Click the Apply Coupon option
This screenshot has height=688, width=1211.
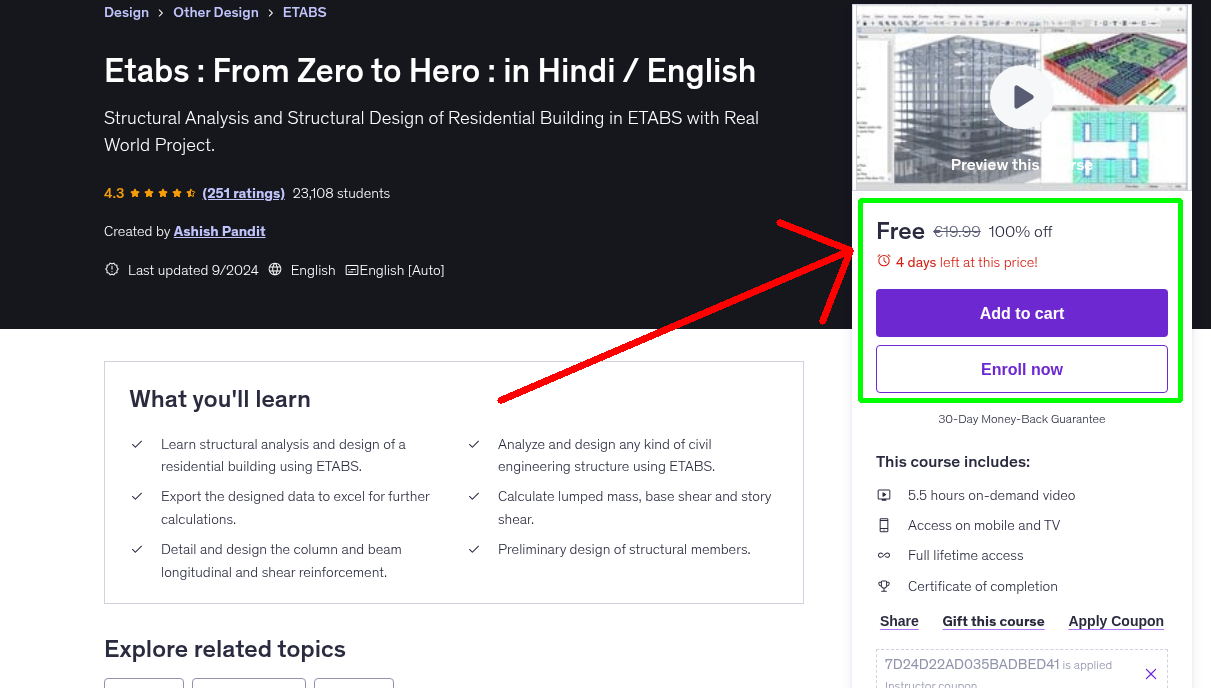[x=1115, y=621]
